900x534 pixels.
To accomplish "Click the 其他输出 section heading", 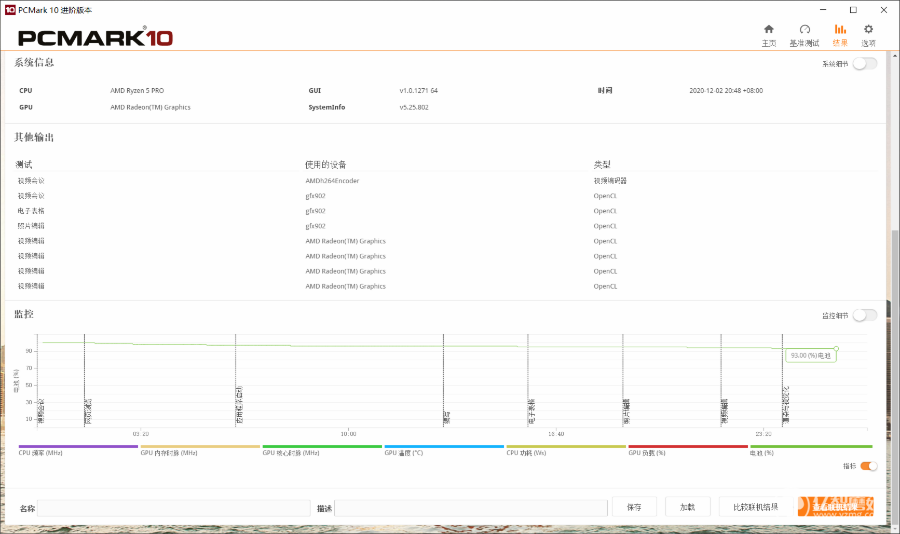I will coord(34,137).
